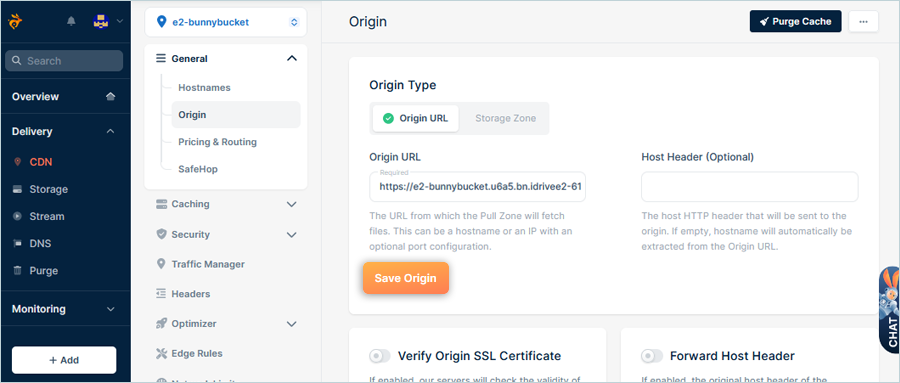
Task: Open Pricing & Routing settings
Action: click(x=218, y=142)
